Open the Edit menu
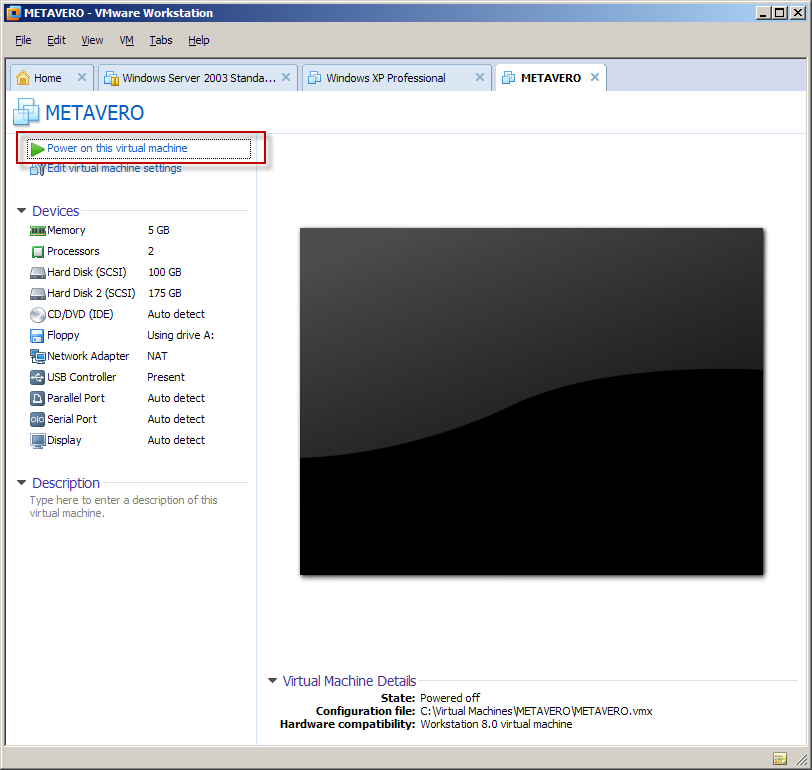 pos(56,40)
